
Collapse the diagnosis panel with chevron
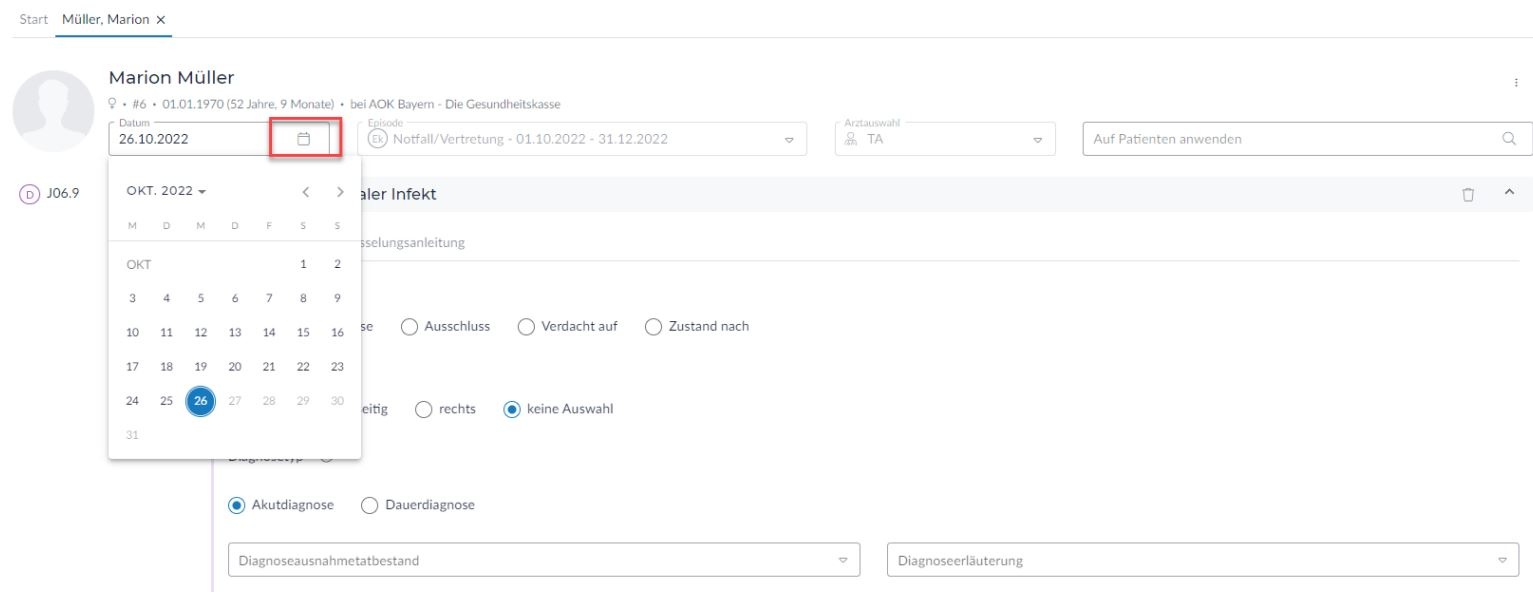pos(1510,193)
